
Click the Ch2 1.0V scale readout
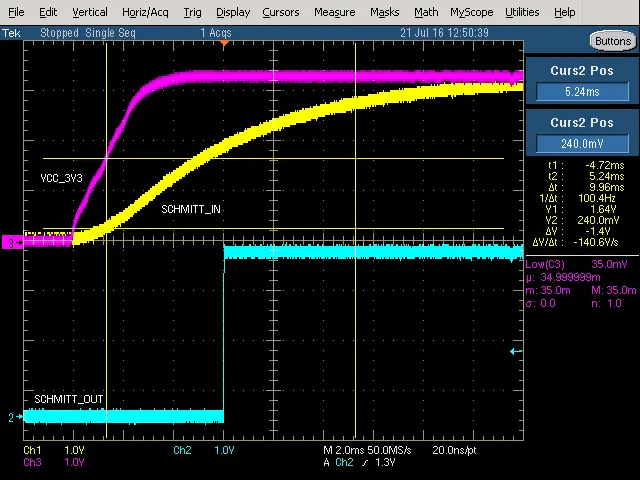coord(208,450)
